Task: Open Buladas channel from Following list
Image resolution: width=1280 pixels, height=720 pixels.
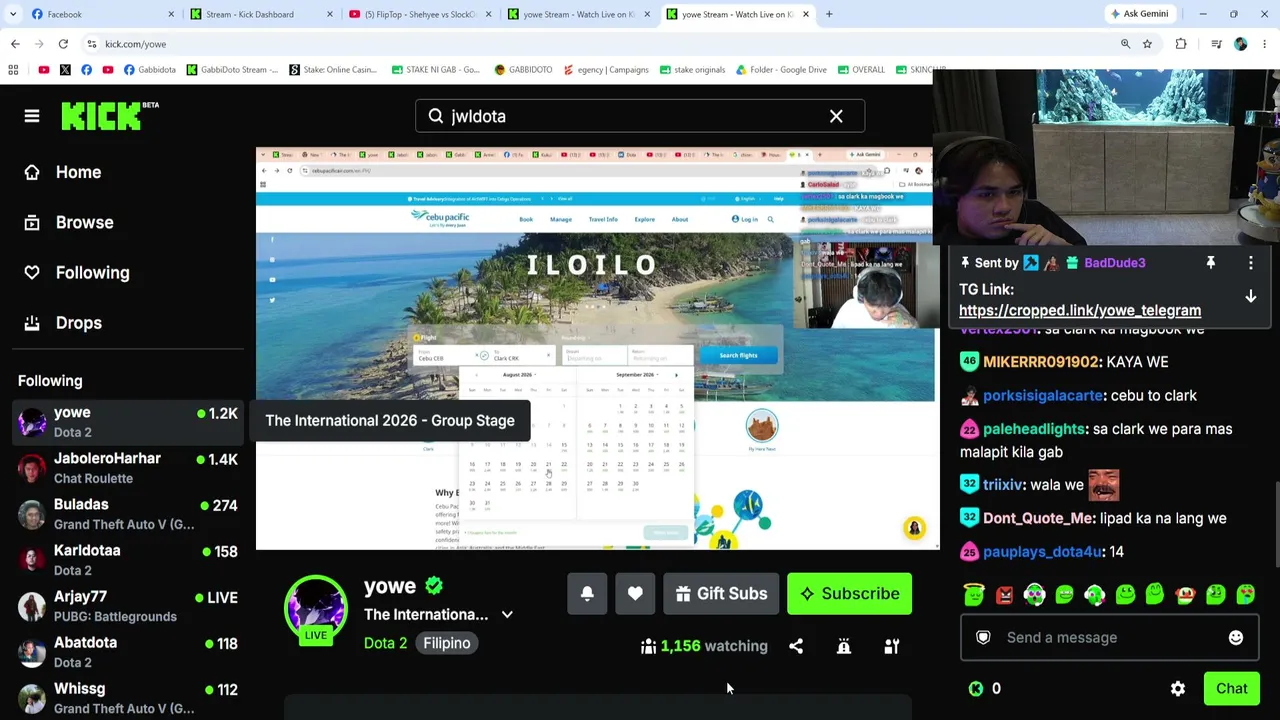Action: point(128,514)
